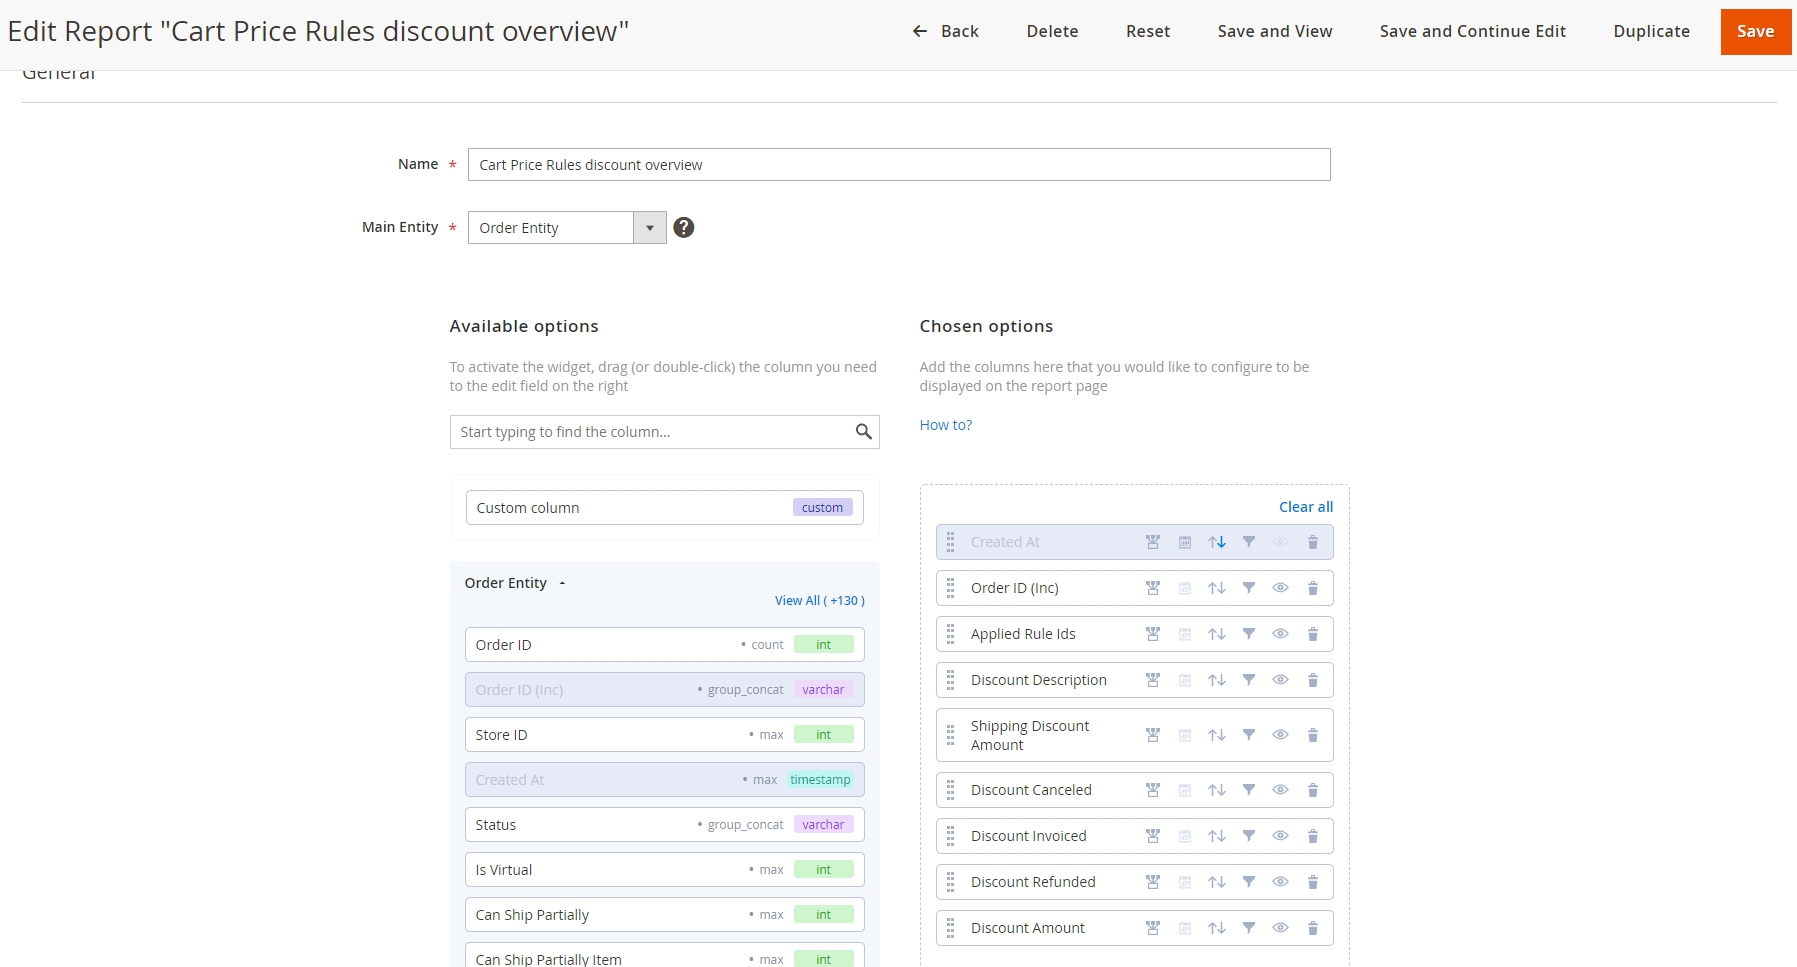
Task: Click the Back button
Action: [x=946, y=31]
